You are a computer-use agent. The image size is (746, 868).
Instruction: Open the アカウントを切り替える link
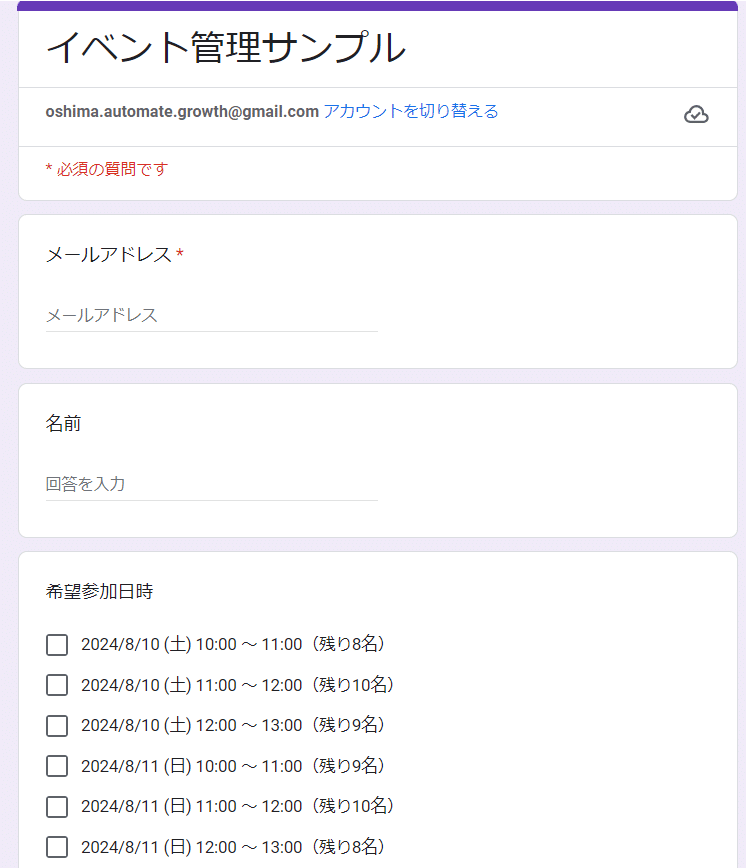point(411,111)
